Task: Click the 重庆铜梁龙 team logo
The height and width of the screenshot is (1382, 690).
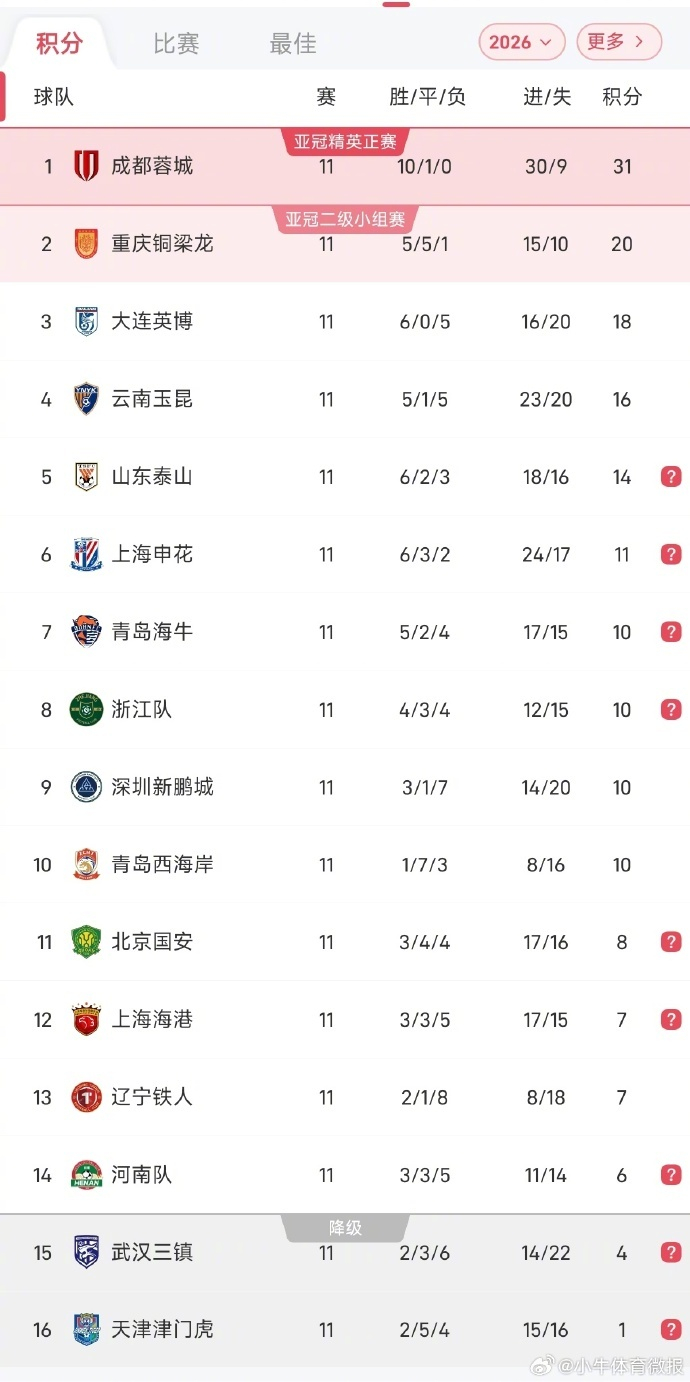Action: 87,244
